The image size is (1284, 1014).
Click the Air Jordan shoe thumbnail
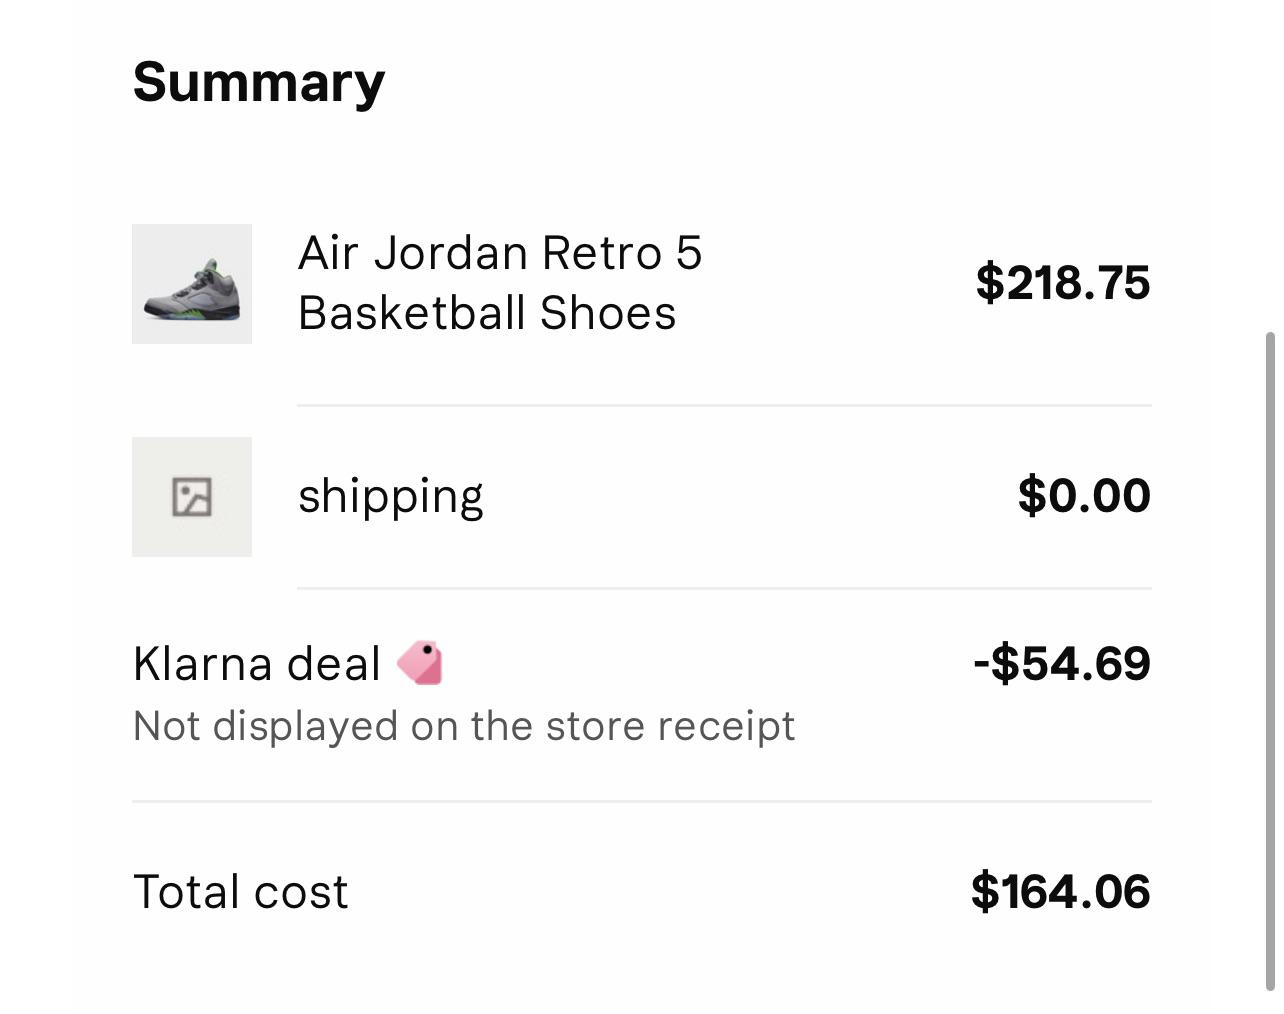point(192,284)
